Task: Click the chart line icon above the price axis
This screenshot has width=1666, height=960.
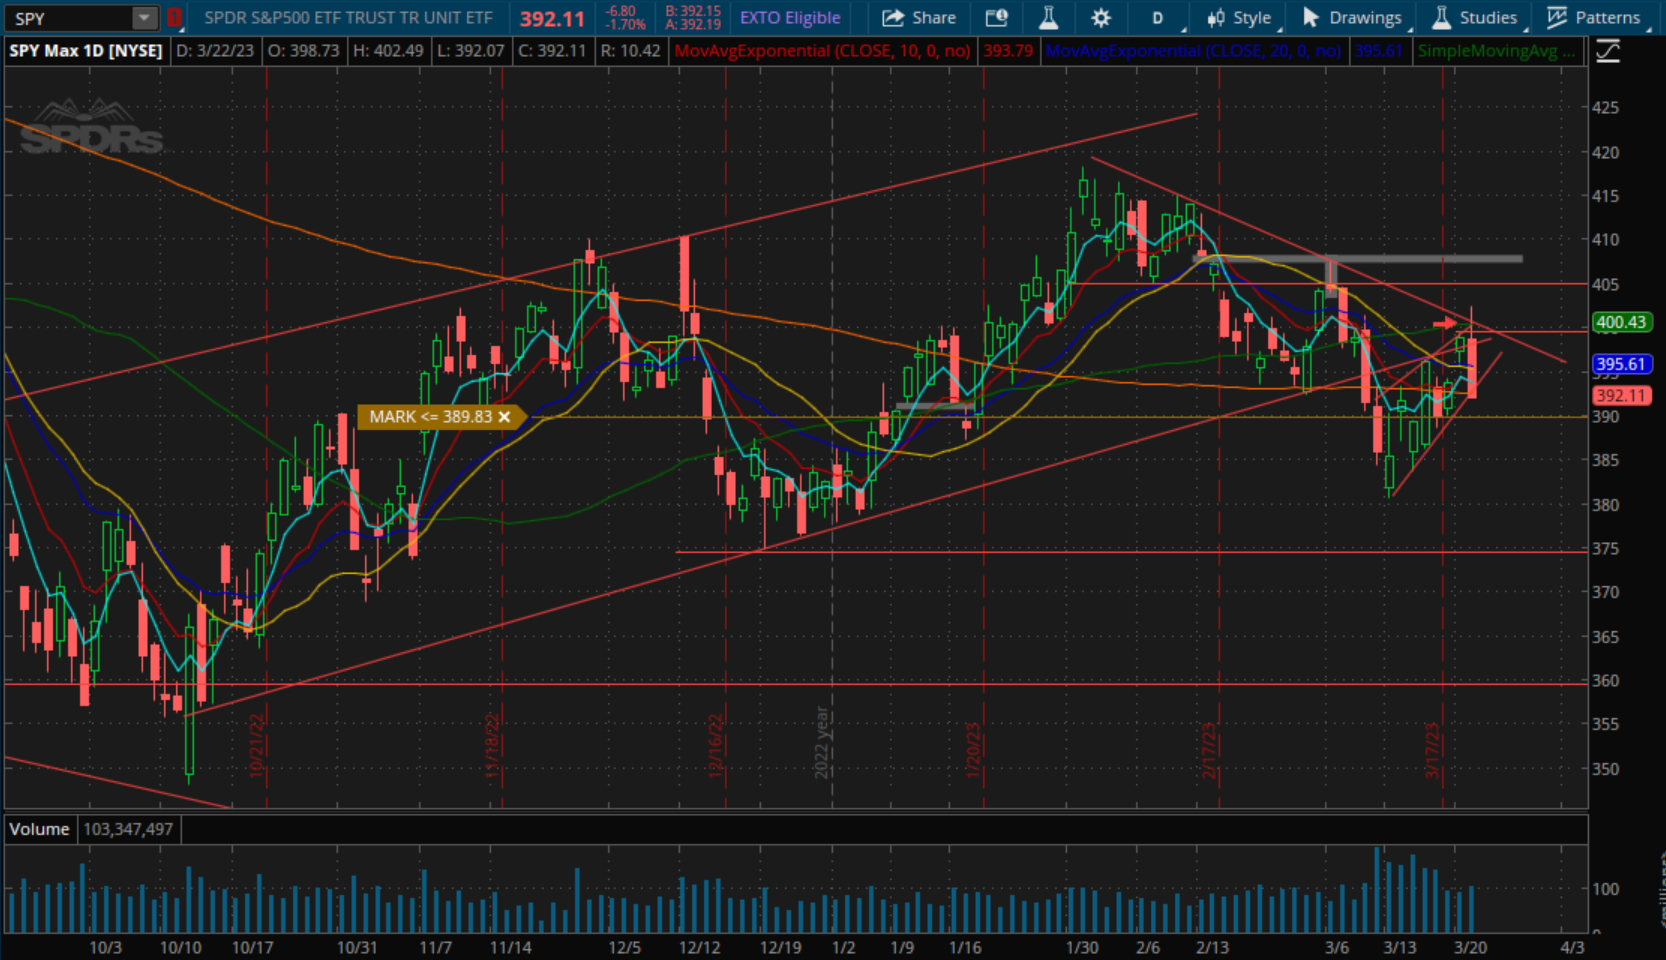Action: tap(1608, 51)
